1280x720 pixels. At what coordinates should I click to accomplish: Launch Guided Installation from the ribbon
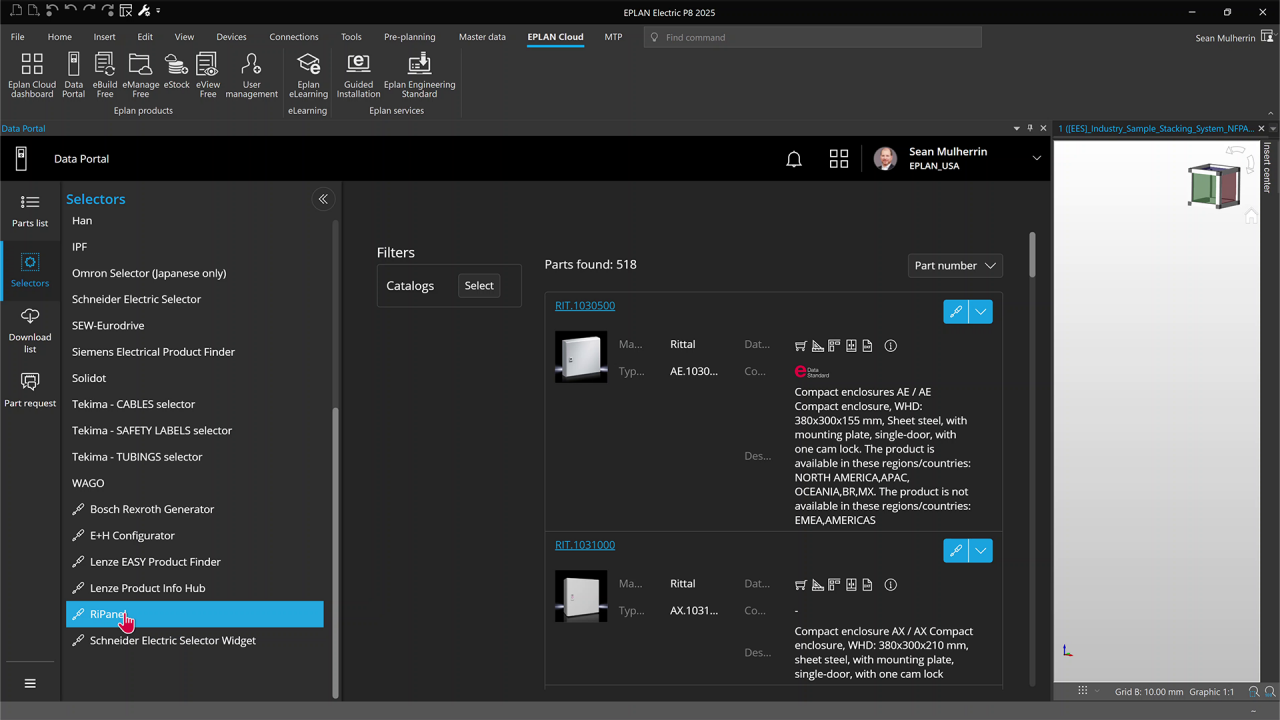pyautogui.click(x=357, y=75)
